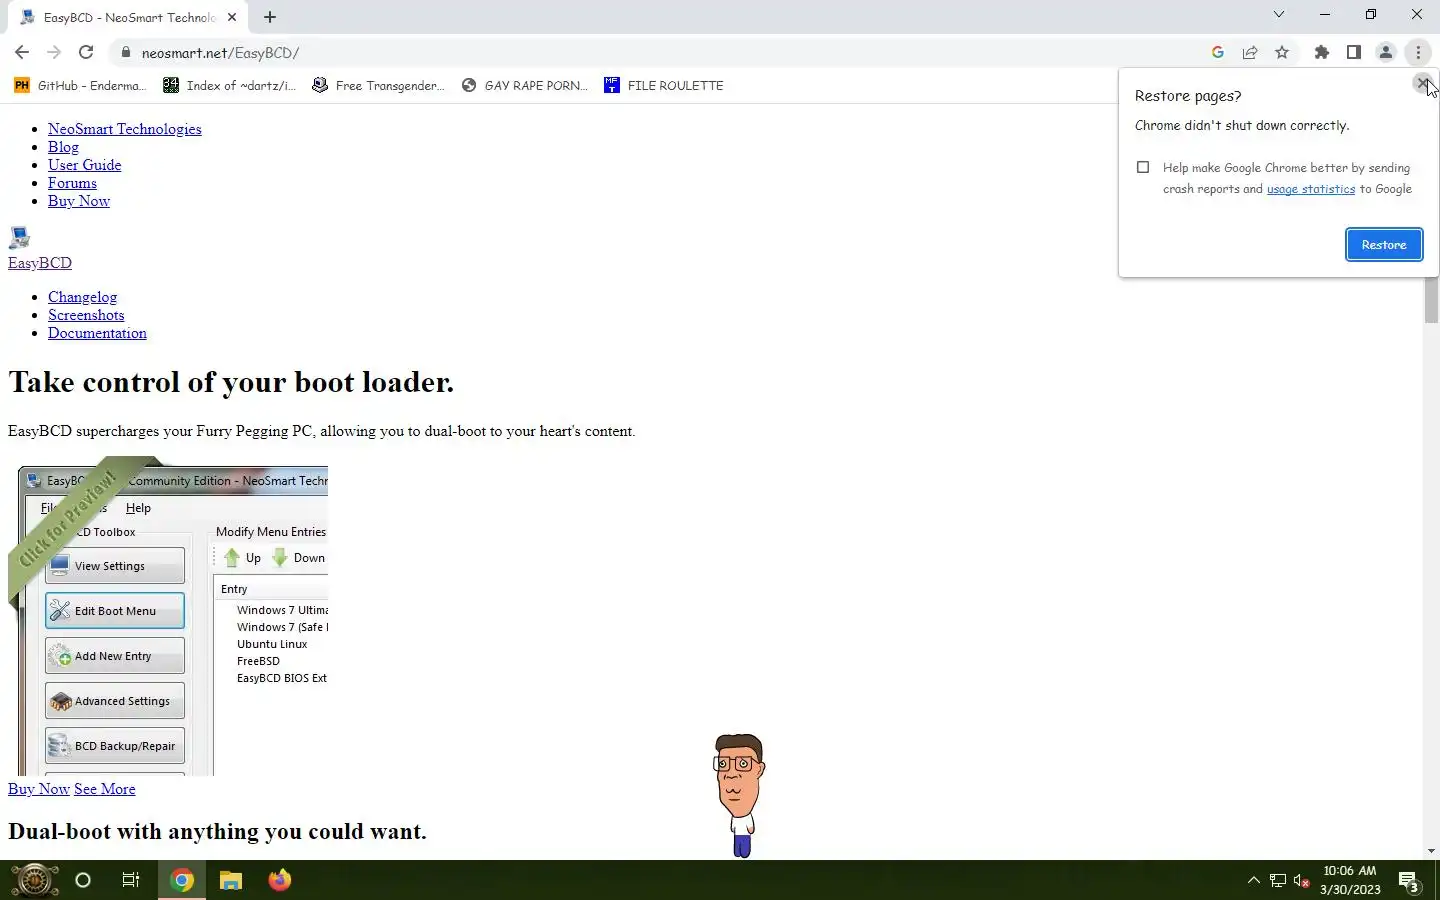Open the User Guide link
This screenshot has width=1440, height=900.
84,165
